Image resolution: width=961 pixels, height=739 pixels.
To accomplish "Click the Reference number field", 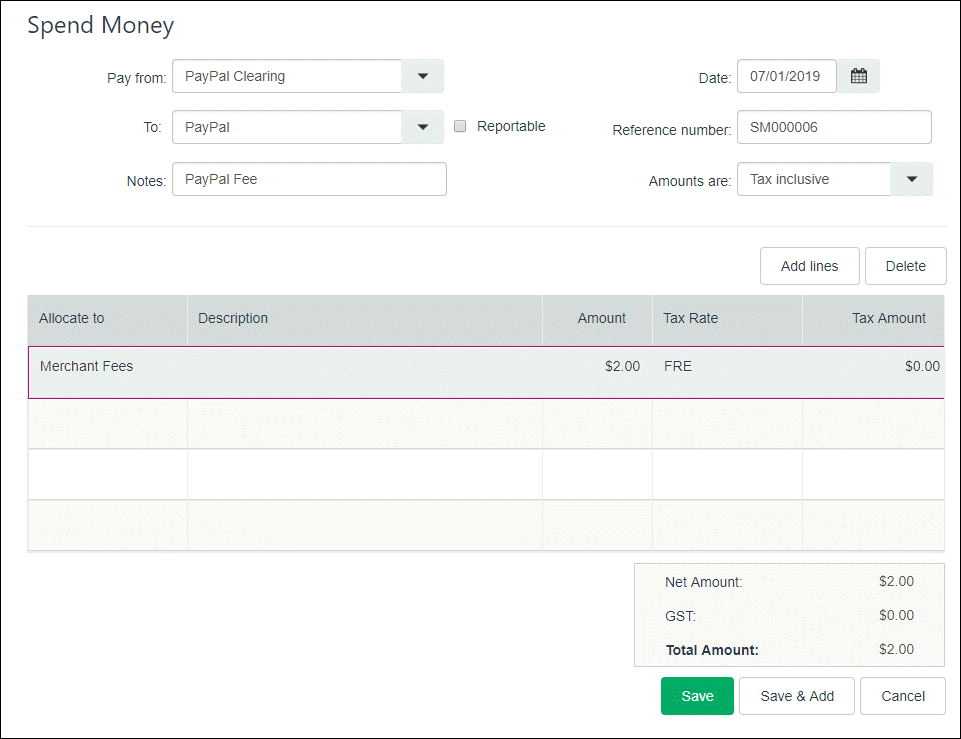I will 833,127.
